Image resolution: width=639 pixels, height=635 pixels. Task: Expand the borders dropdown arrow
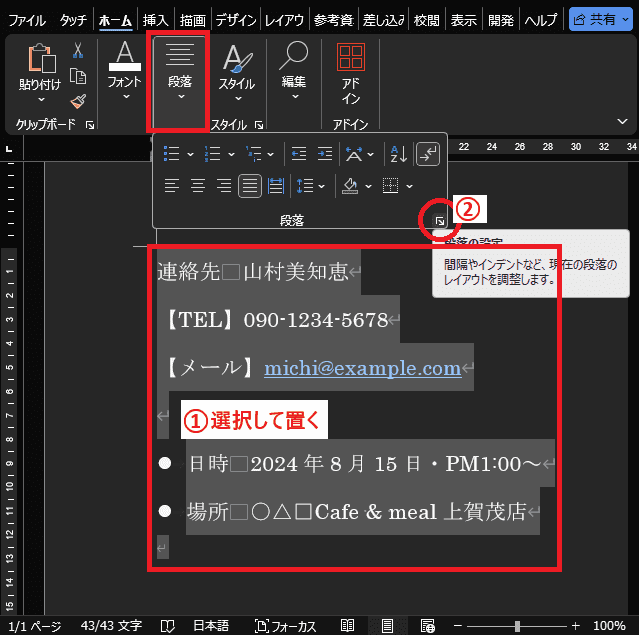(410, 185)
